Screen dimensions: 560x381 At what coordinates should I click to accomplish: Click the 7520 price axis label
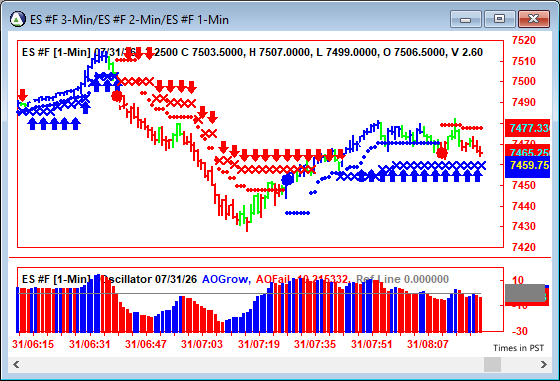click(x=524, y=41)
